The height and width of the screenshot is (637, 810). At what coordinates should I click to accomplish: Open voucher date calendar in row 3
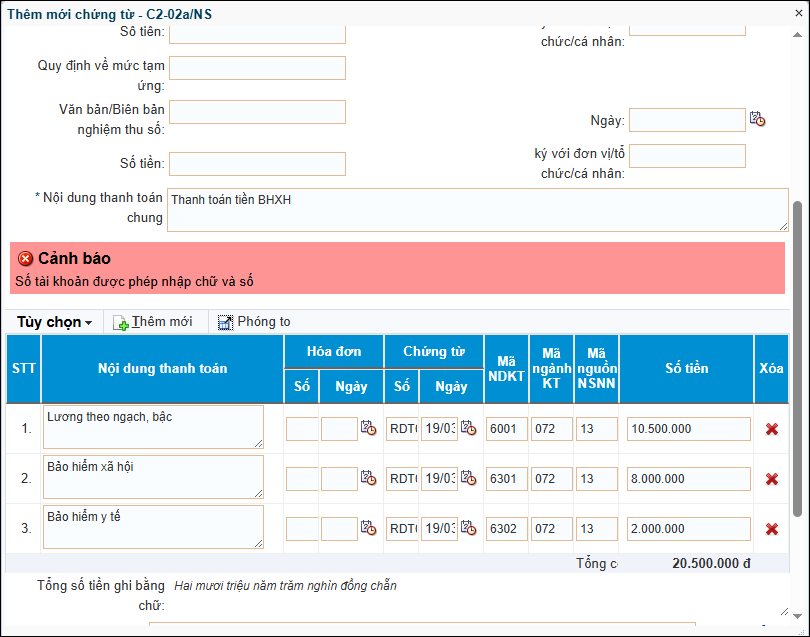468,528
